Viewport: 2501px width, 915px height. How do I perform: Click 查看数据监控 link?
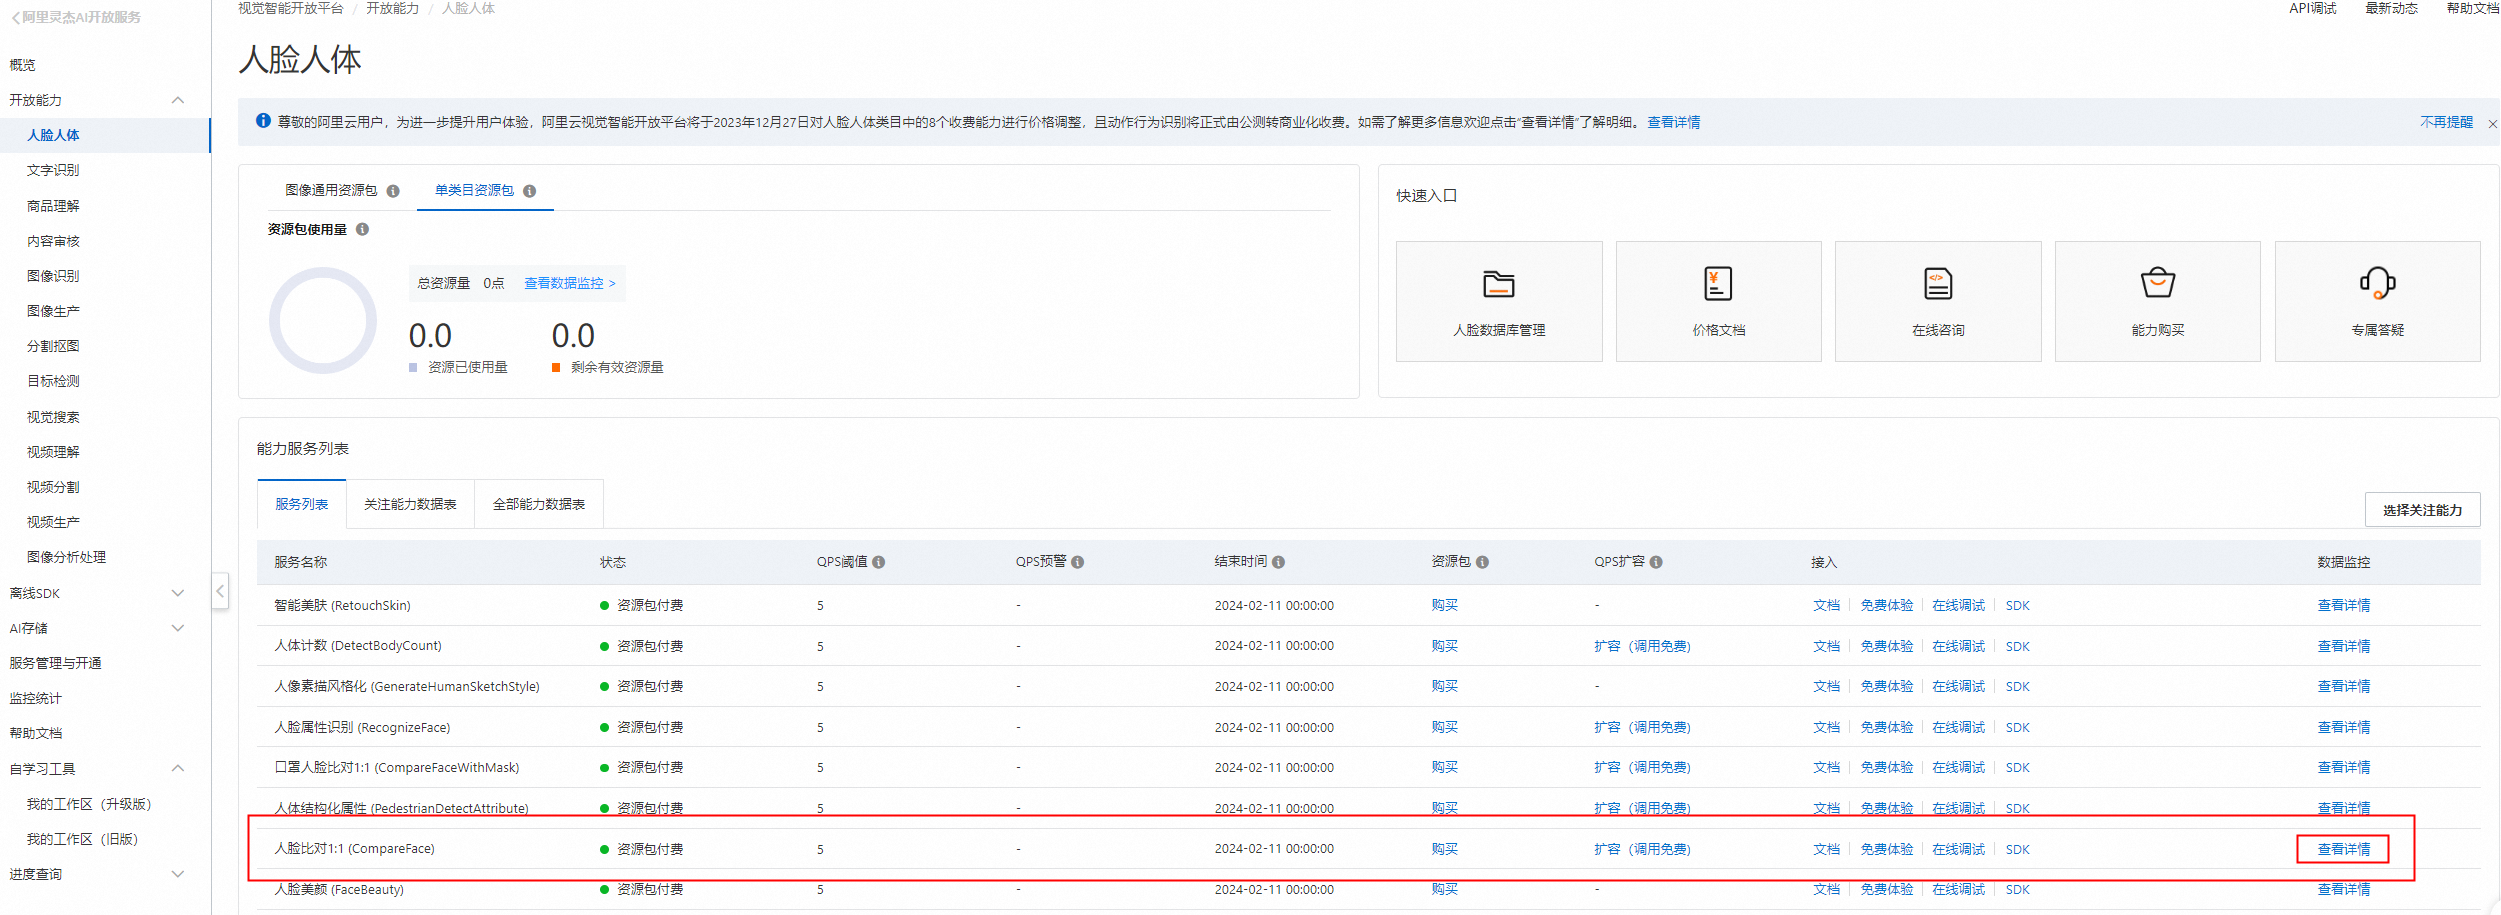click(569, 283)
